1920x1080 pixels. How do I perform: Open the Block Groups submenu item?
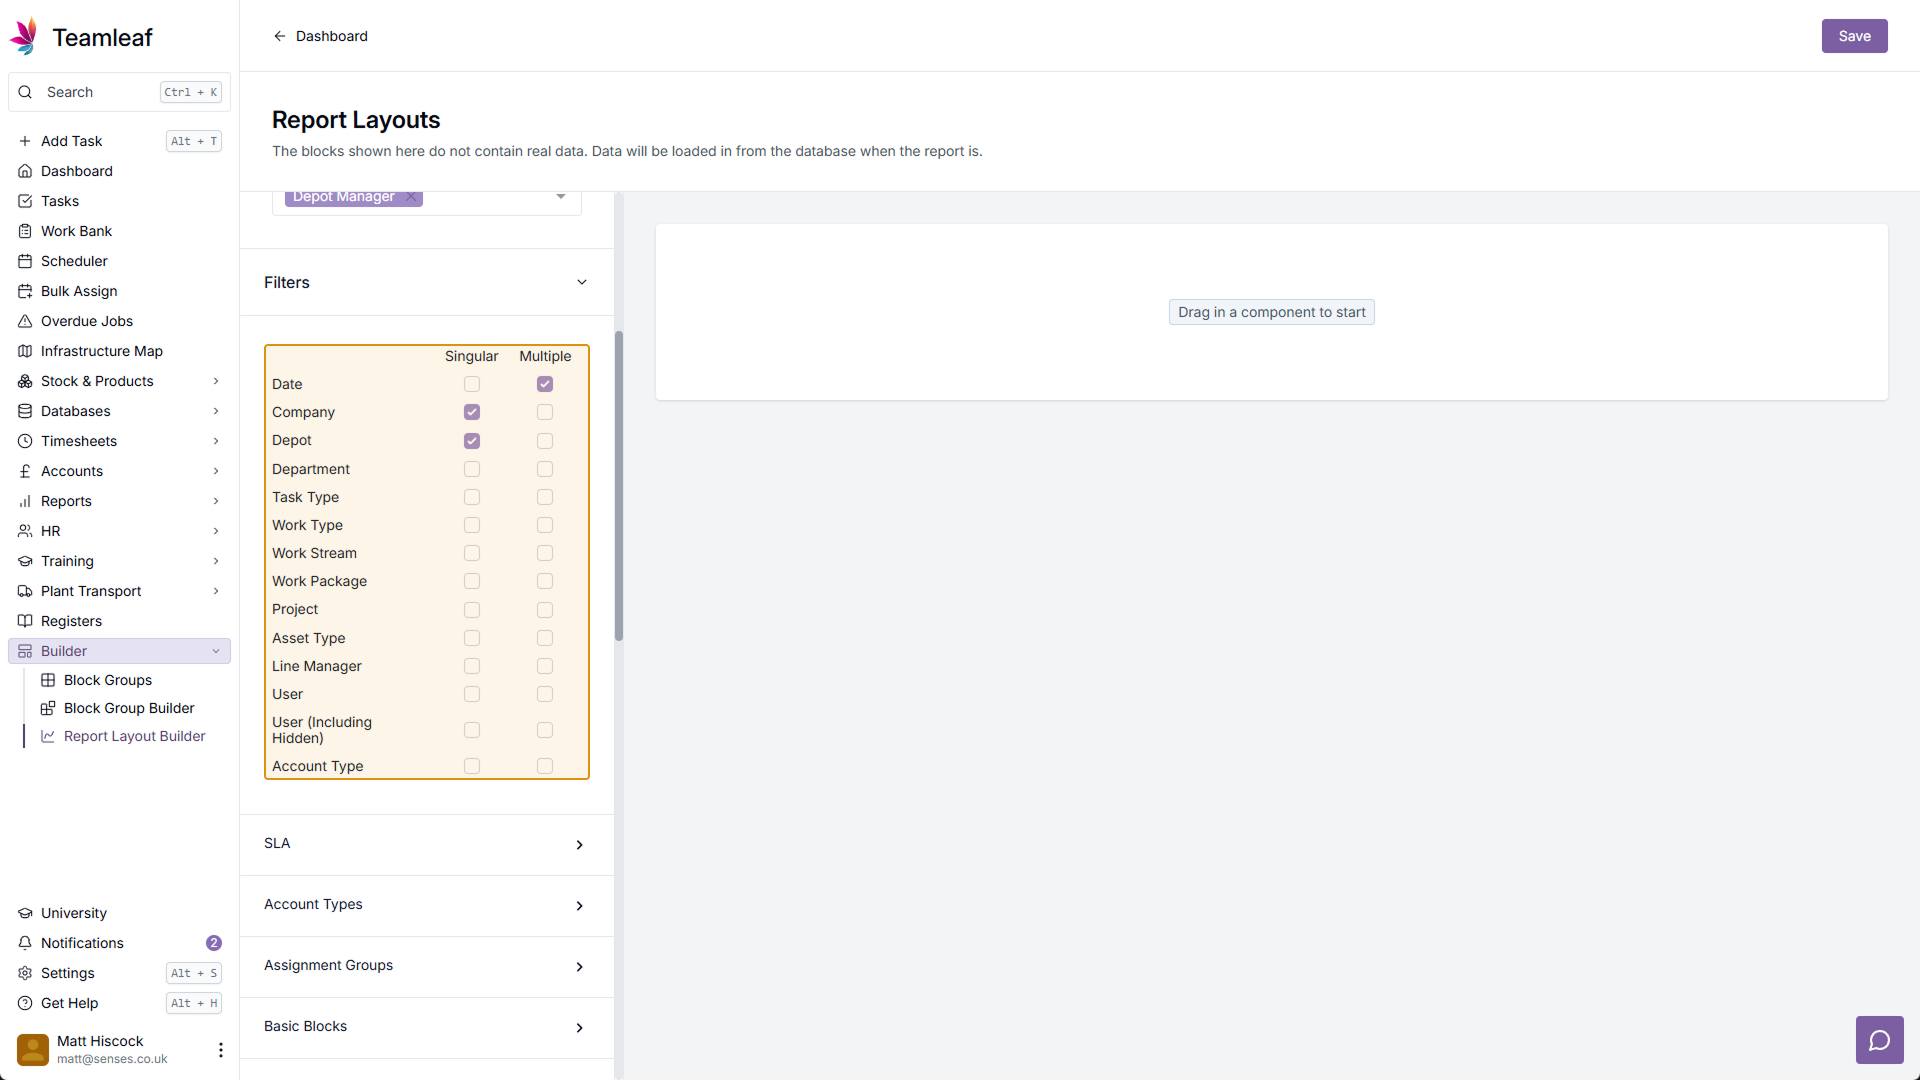coord(108,680)
